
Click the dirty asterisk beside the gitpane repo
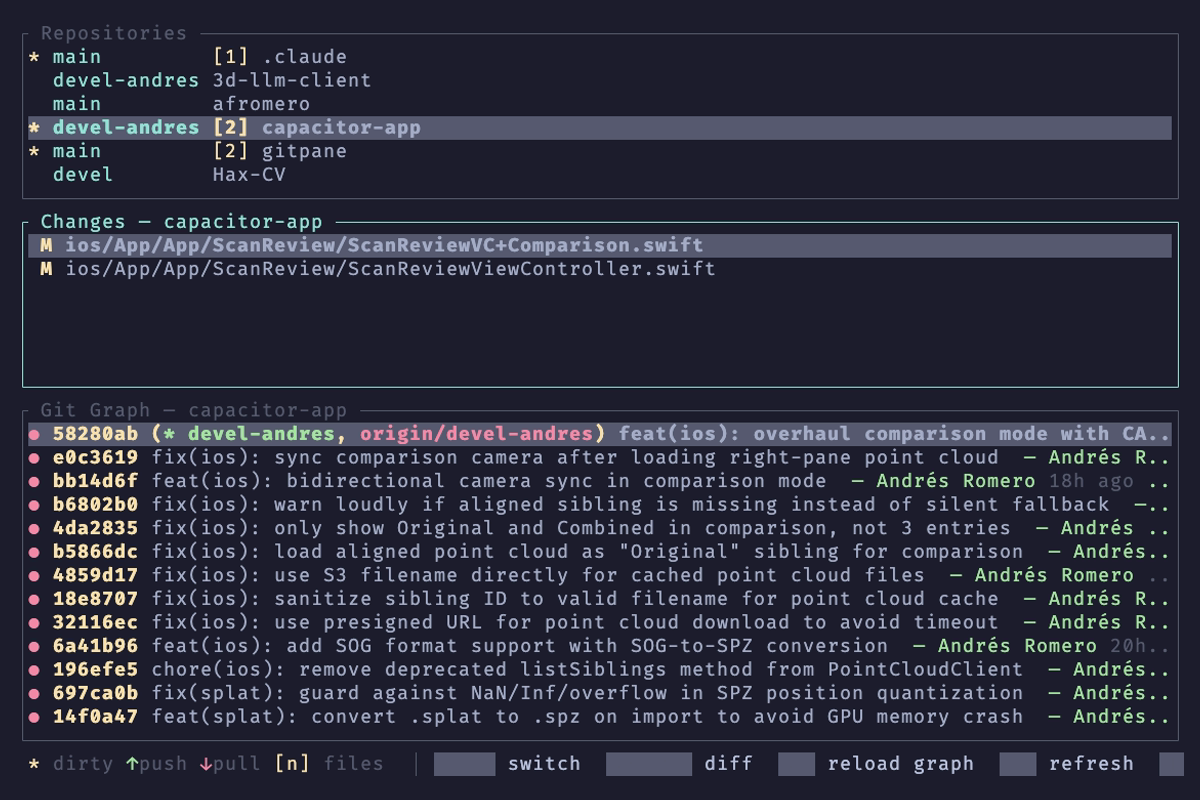(x=34, y=151)
